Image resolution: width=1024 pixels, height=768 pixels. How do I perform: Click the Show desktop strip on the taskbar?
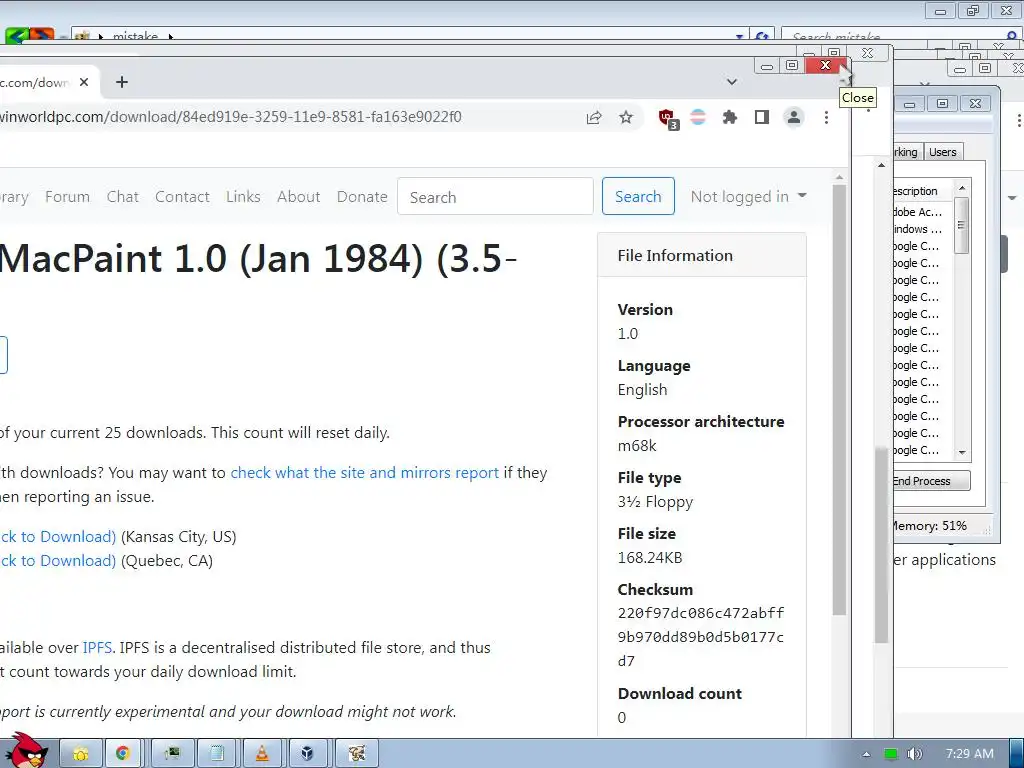[1016, 754]
